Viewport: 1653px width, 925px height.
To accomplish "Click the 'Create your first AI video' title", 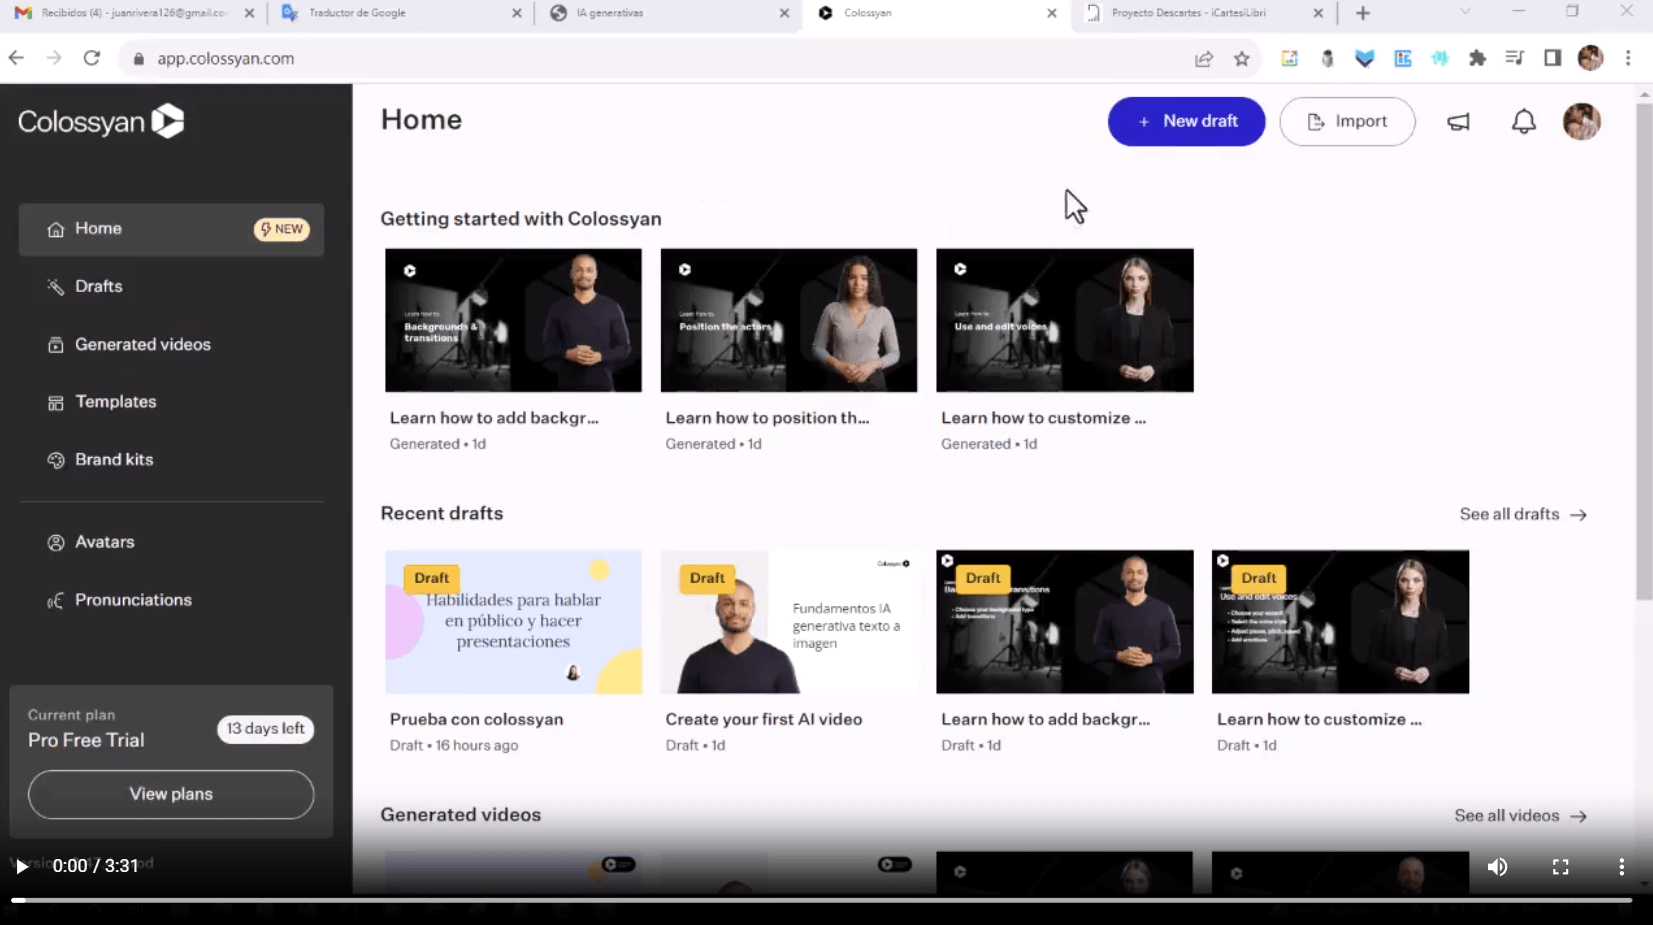I will pos(764,719).
